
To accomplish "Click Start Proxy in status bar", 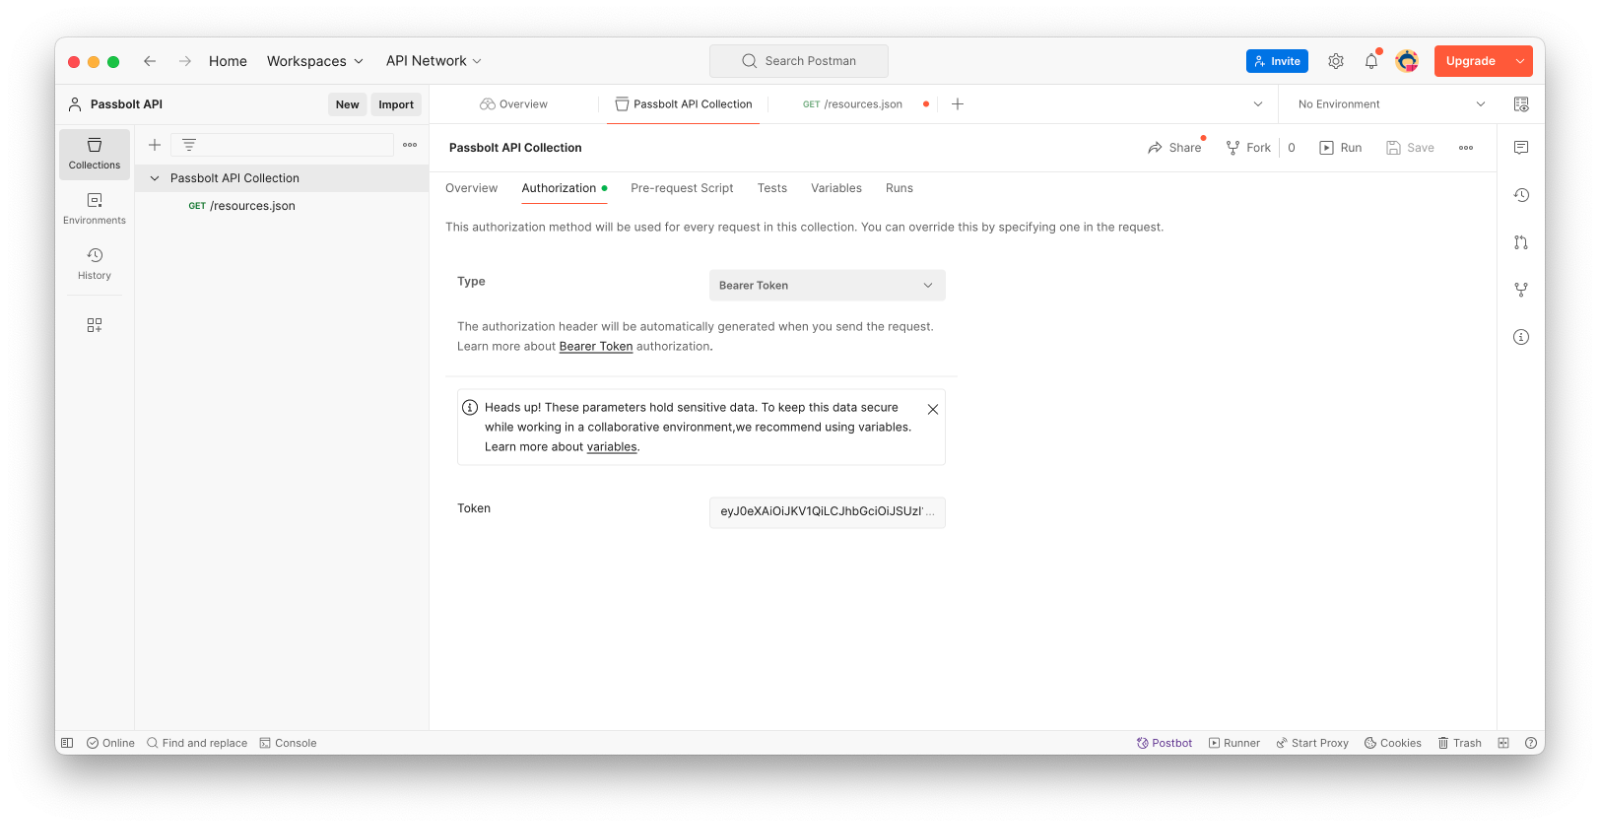I will [1312, 743].
